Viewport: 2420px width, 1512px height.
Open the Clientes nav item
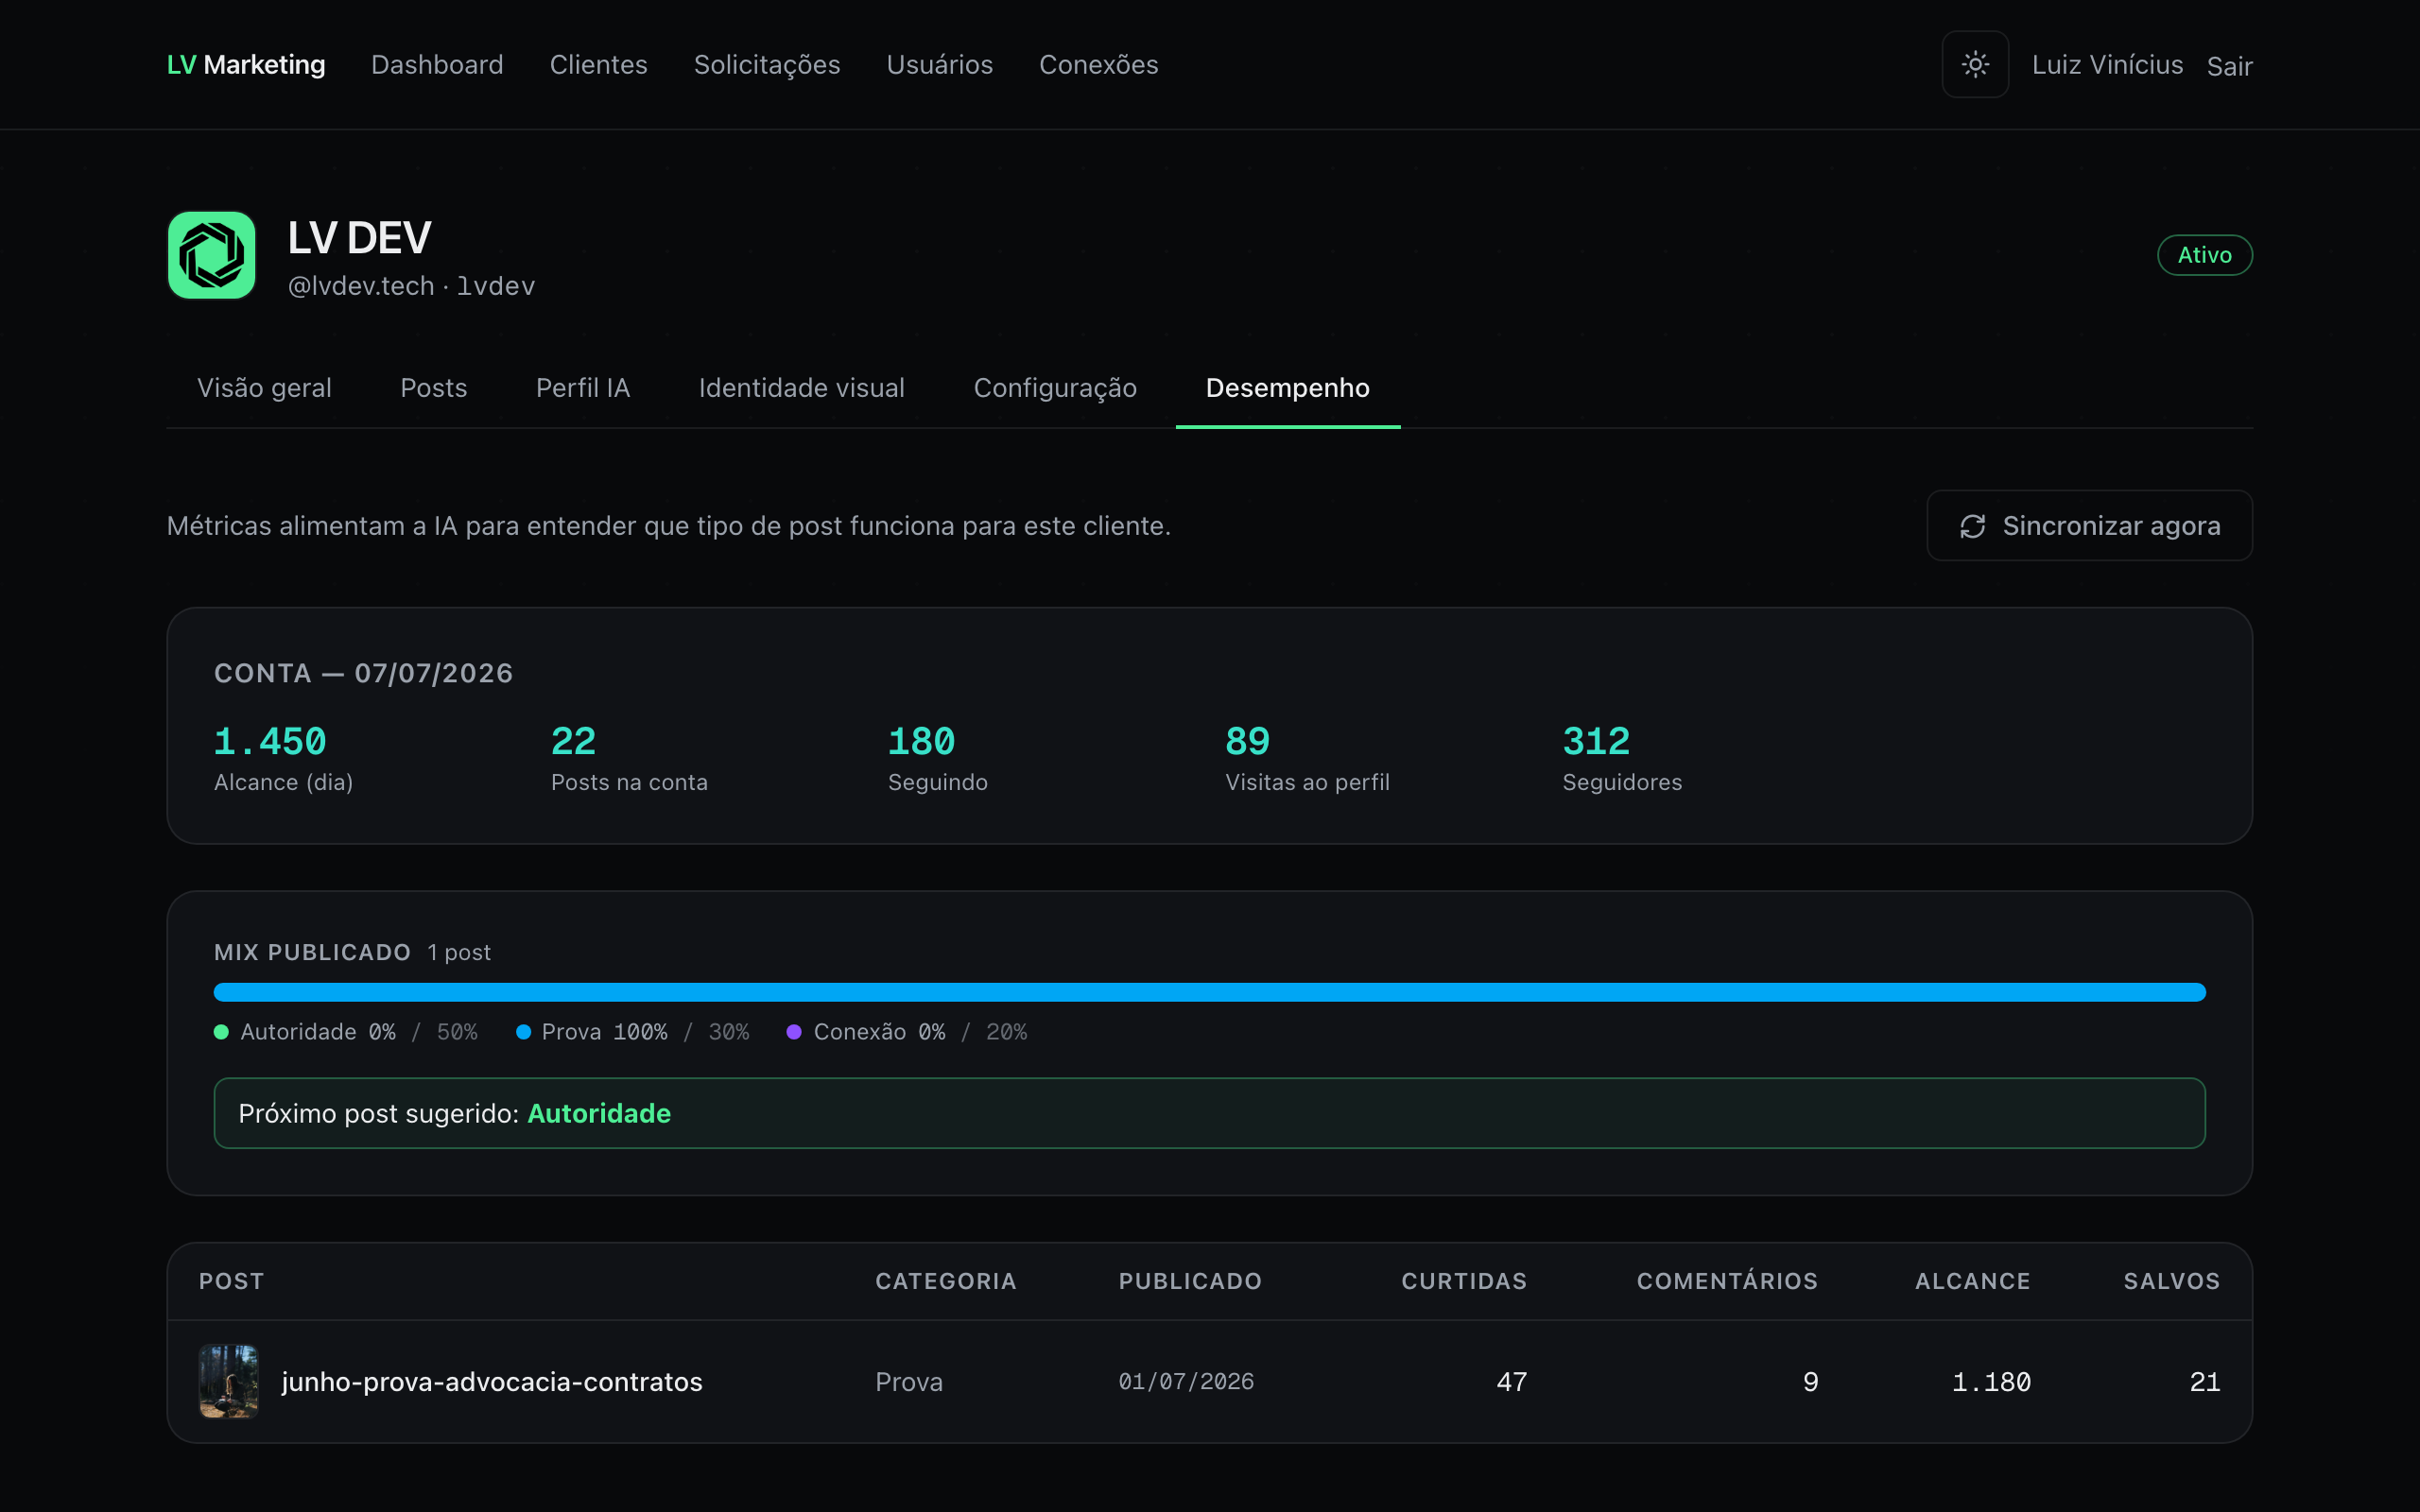[x=599, y=65]
